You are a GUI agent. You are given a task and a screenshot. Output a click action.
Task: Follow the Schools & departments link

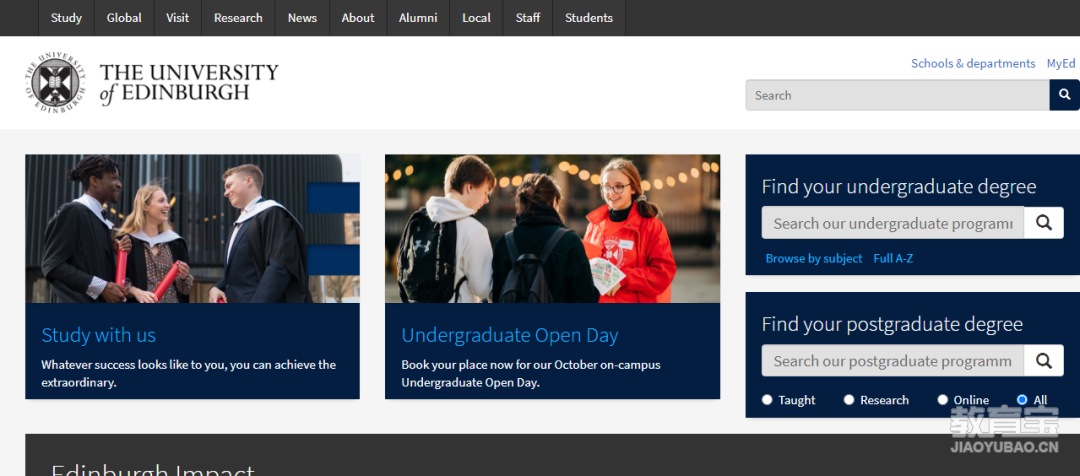(x=973, y=63)
